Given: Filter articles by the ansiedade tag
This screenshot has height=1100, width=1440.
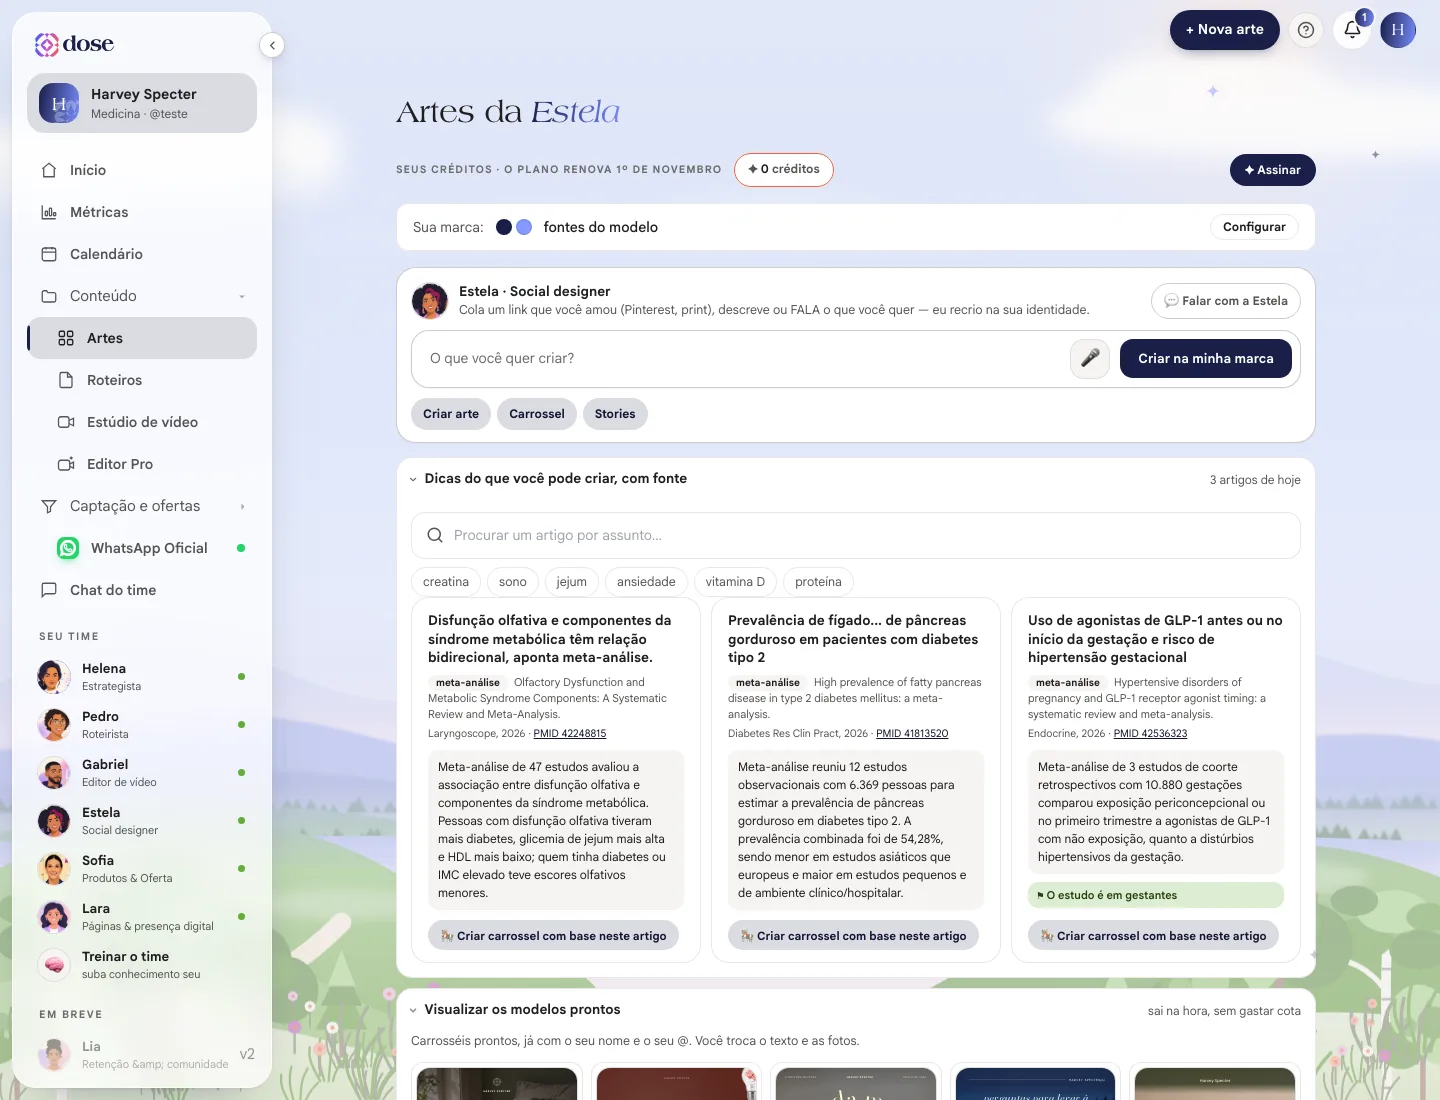Looking at the screenshot, I should pyautogui.click(x=646, y=582).
